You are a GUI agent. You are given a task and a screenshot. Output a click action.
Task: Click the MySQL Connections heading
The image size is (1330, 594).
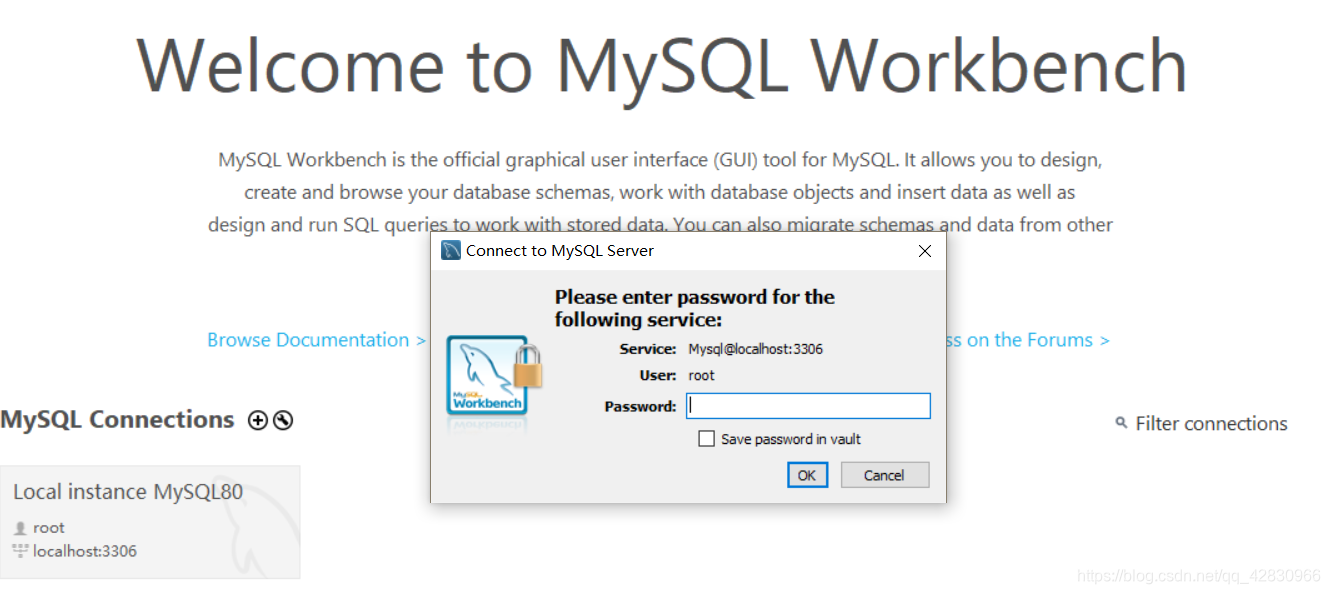click(x=117, y=420)
